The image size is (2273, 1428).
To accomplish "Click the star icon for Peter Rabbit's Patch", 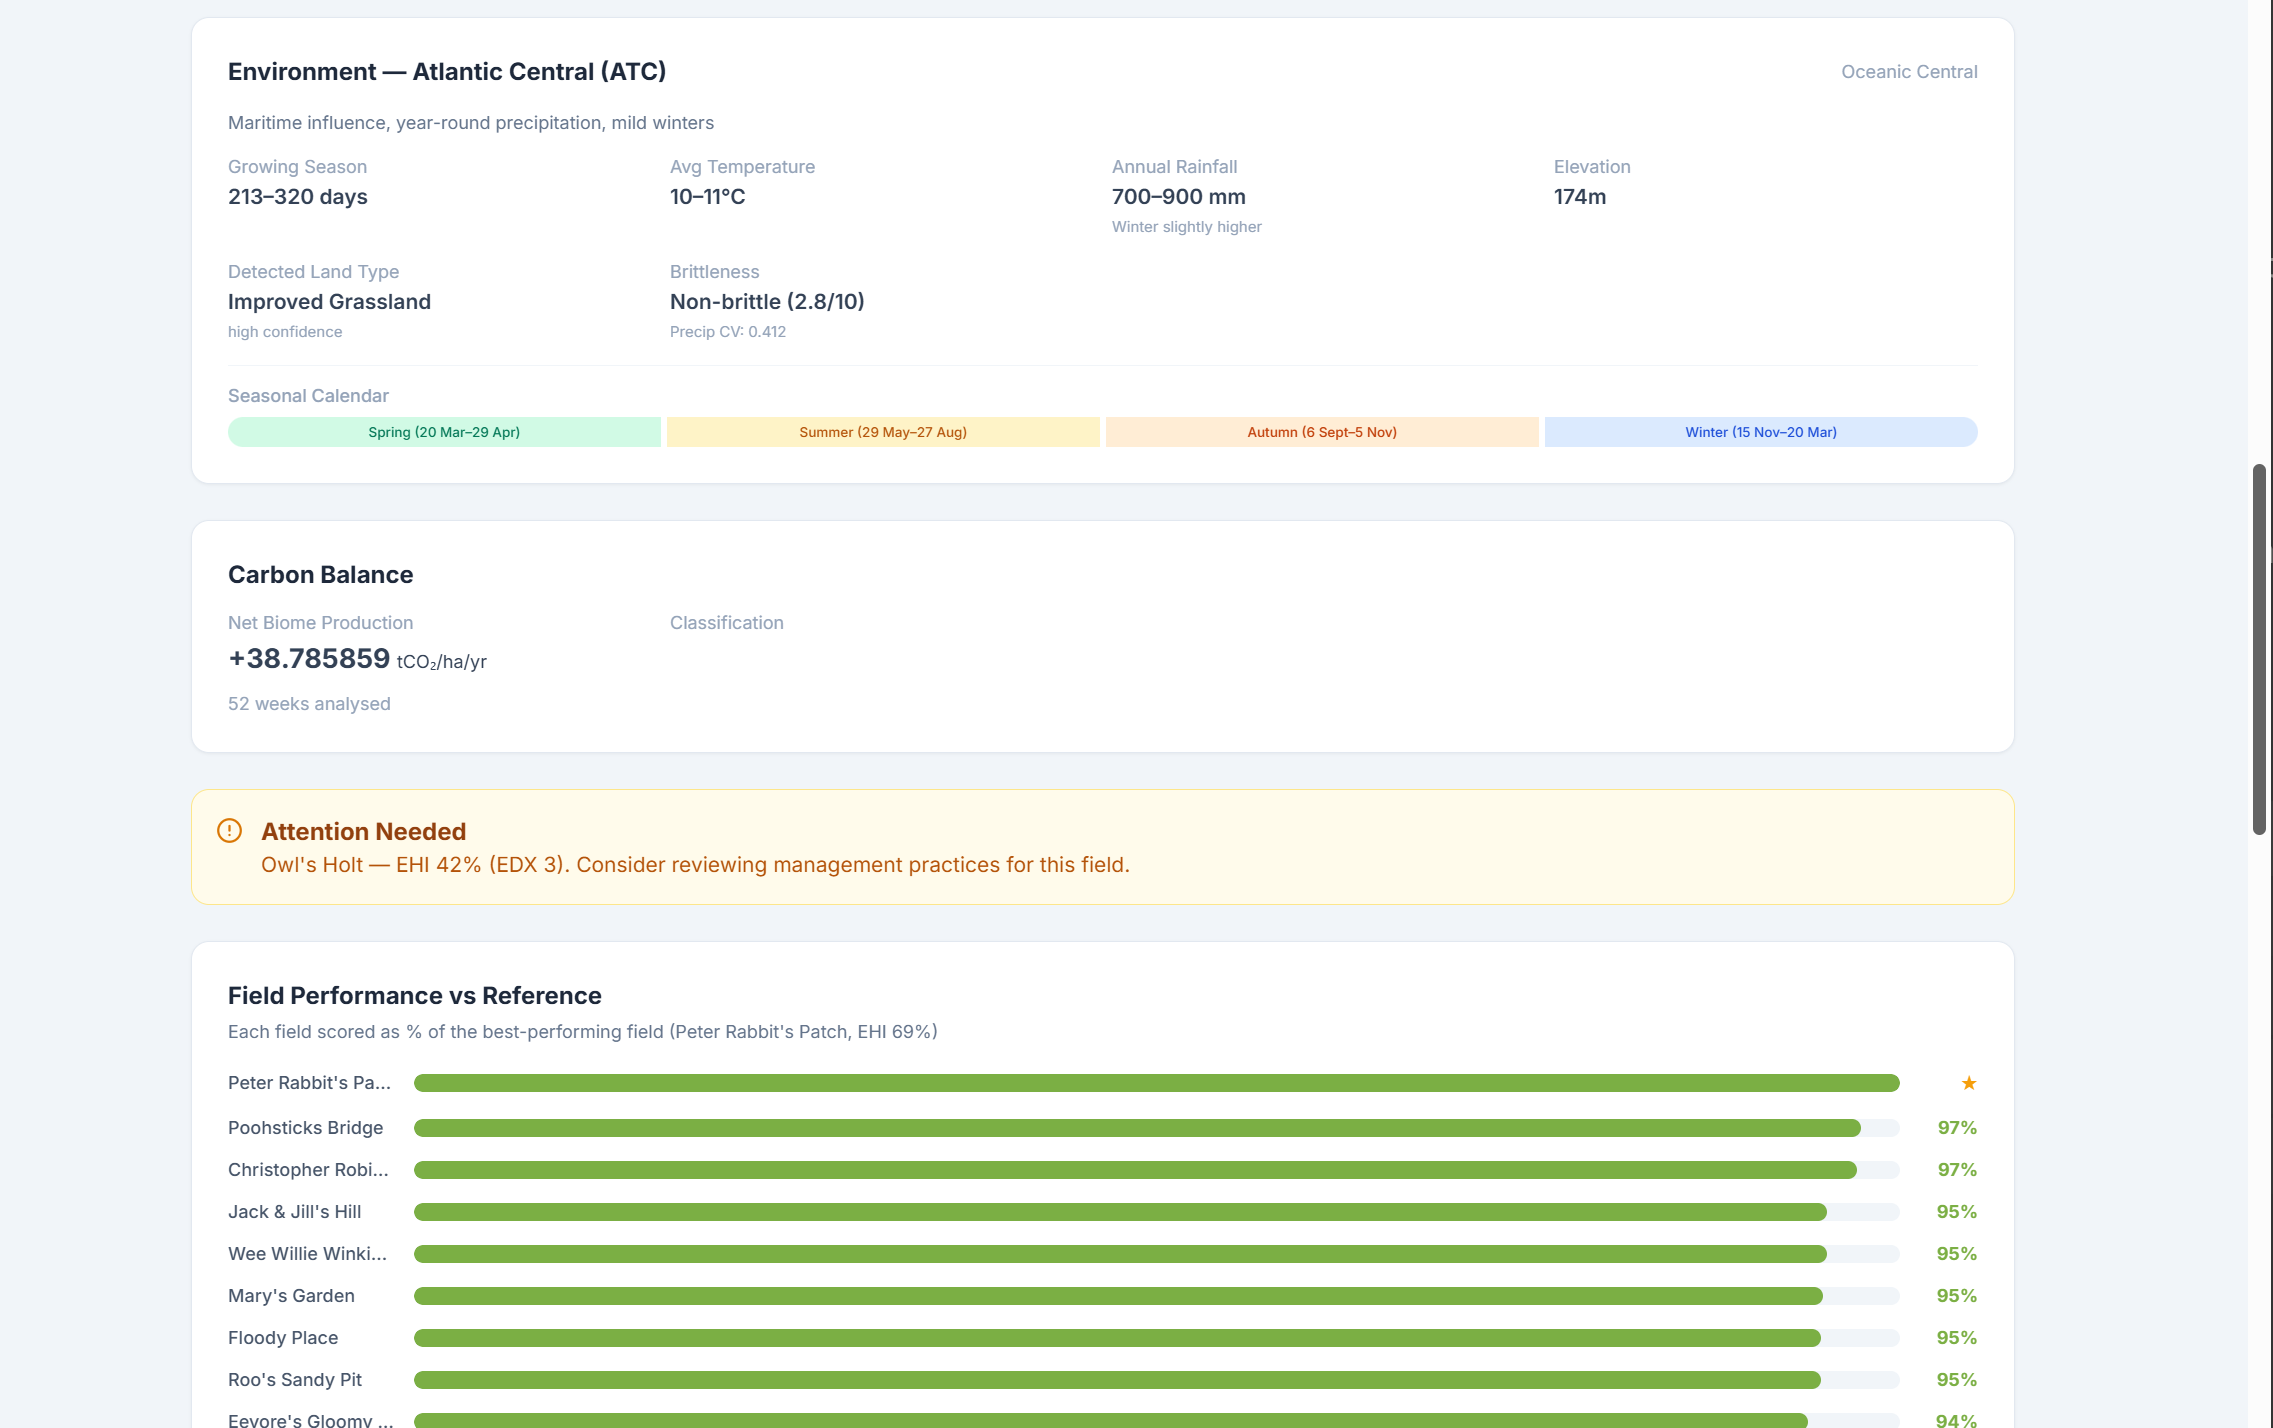I will pyautogui.click(x=1968, y=1083).
